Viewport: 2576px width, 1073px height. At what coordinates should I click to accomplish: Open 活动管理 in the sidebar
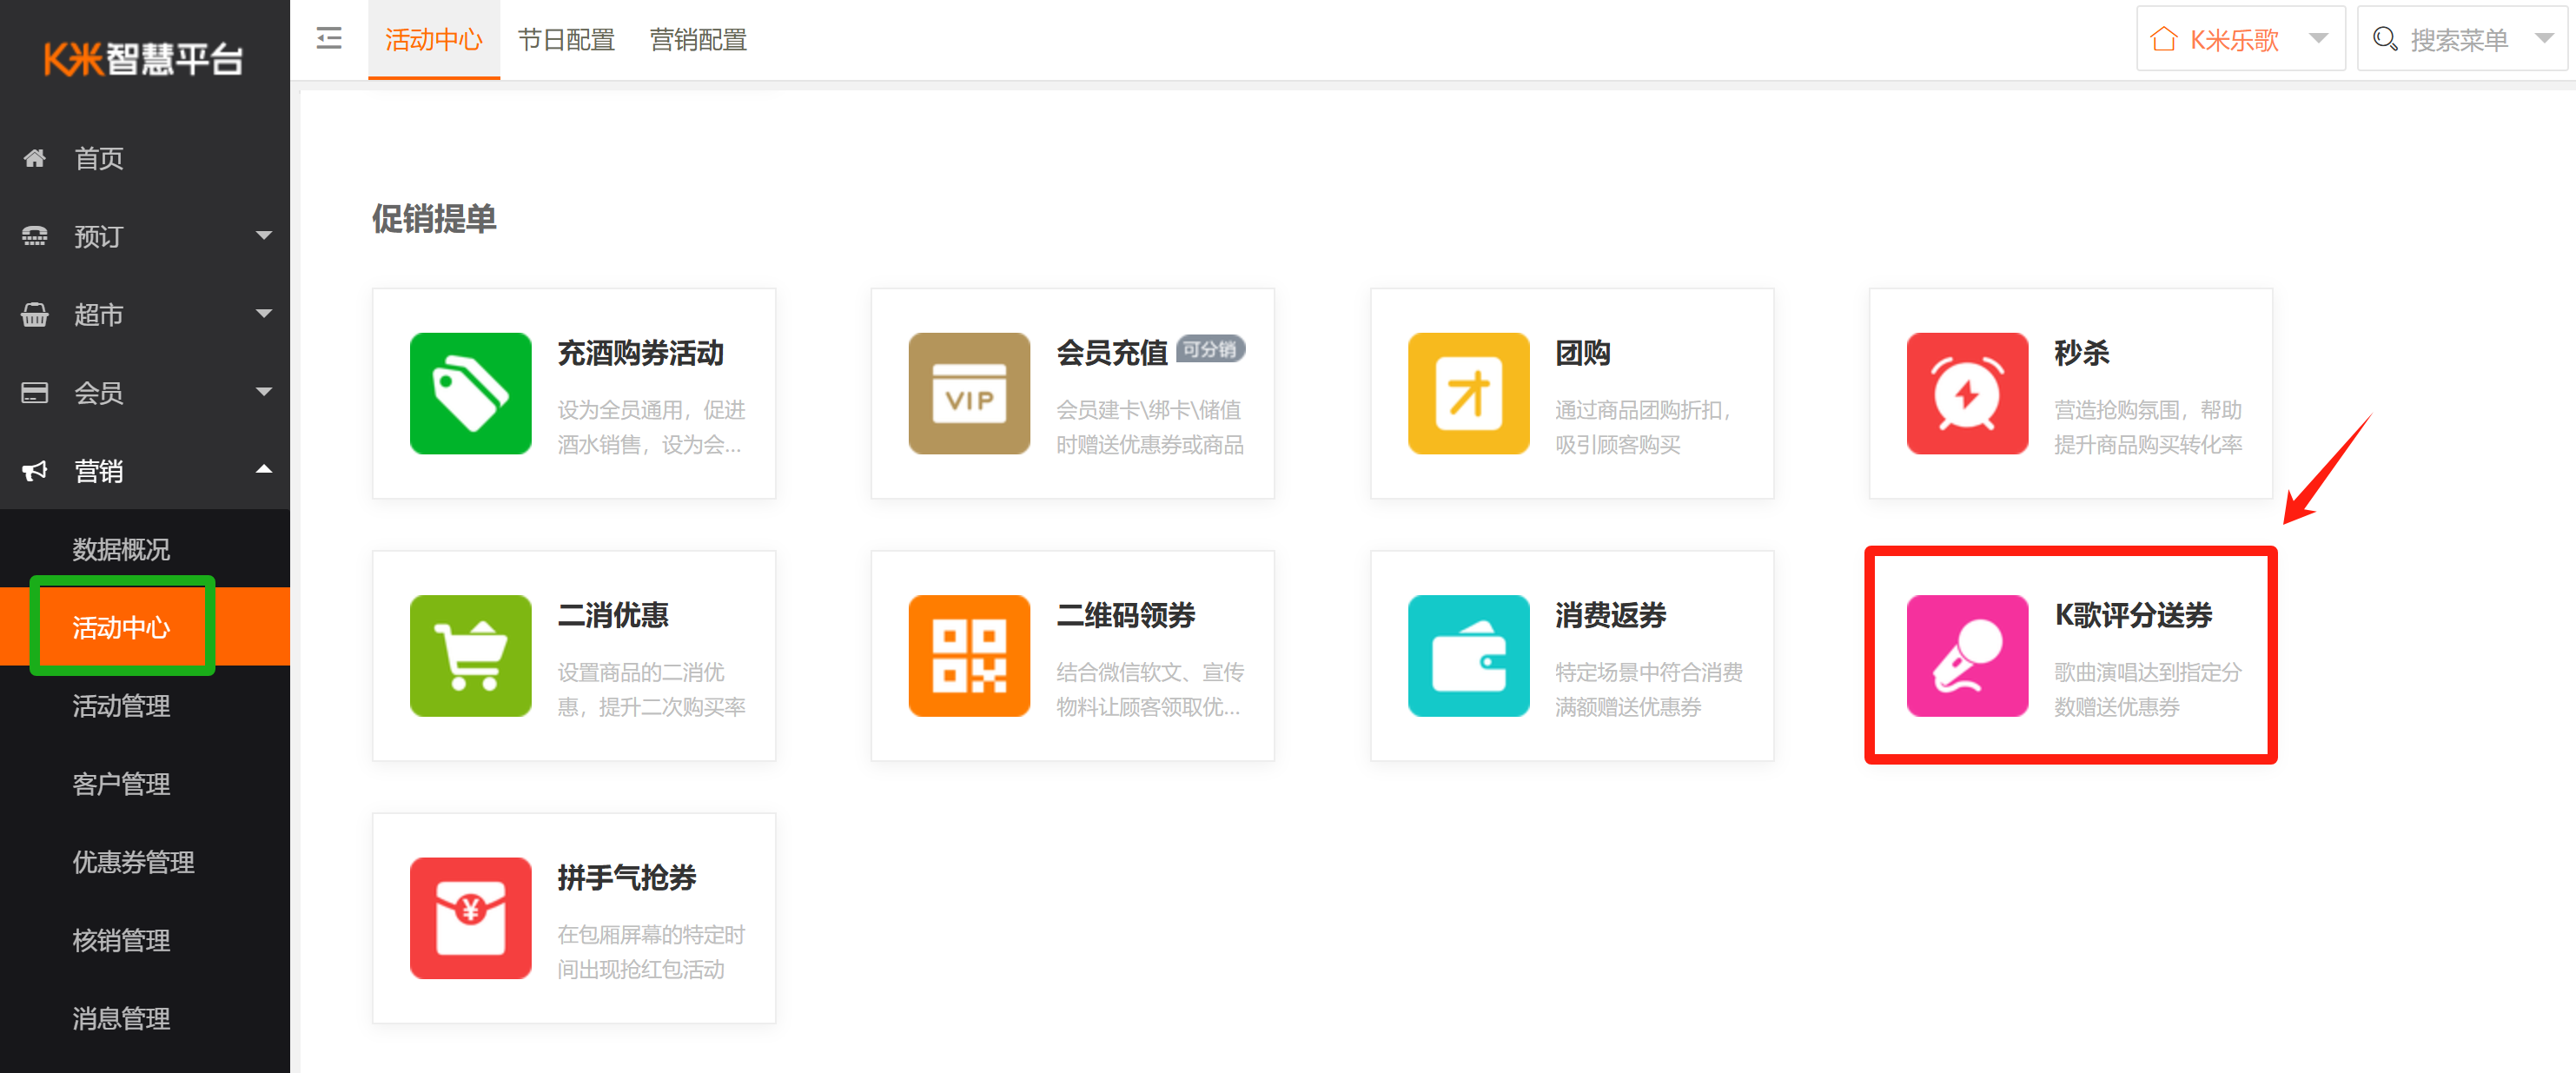(121, 705)
